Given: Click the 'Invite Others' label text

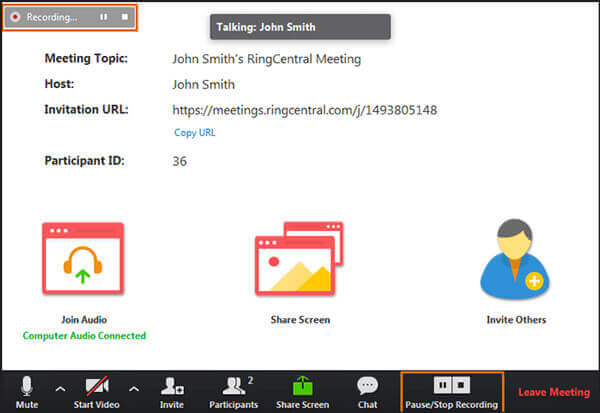Looking at the screenshot, I should coord(516,319).
